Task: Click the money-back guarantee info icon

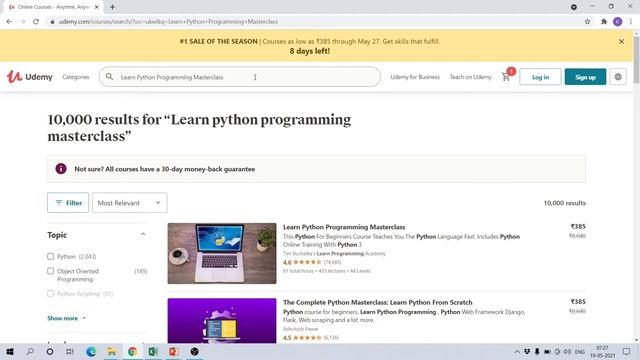Action: (61, 169)
